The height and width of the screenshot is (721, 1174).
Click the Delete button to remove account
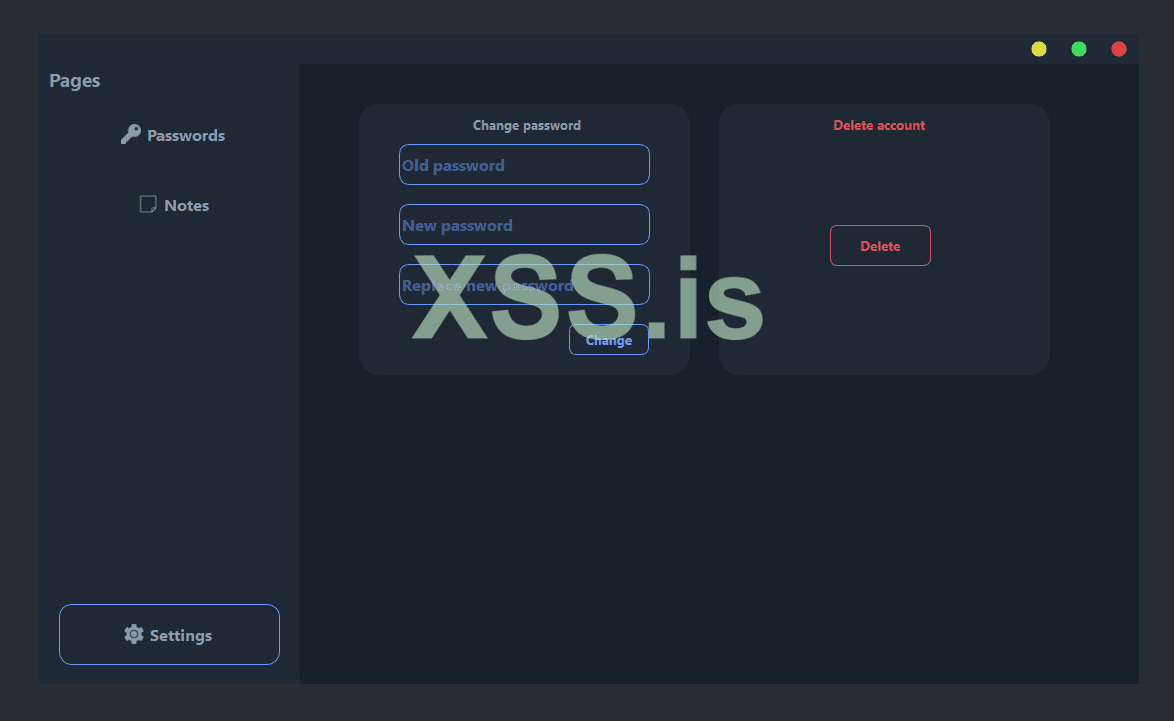tap(880, 245)
